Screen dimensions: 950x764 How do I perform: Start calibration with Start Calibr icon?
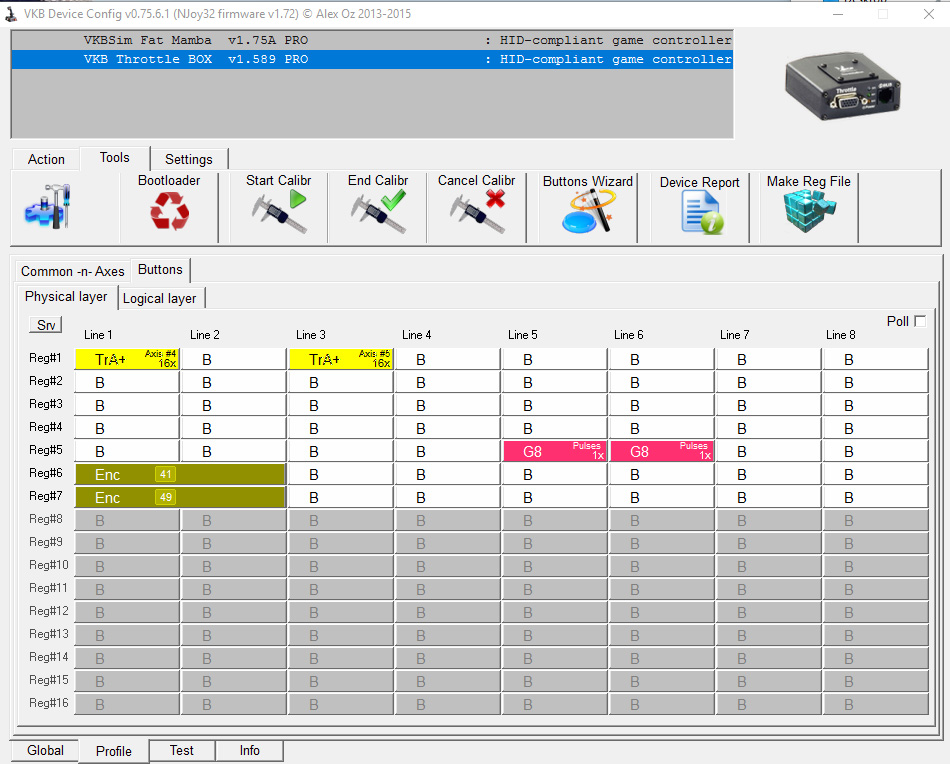(279, 211)
